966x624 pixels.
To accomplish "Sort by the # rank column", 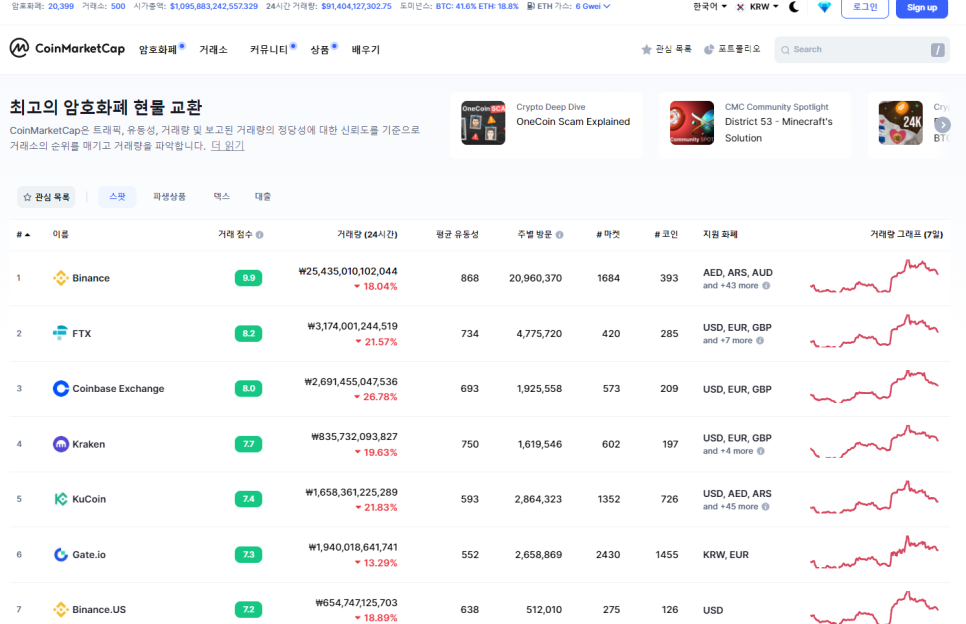I will point(23,234).
